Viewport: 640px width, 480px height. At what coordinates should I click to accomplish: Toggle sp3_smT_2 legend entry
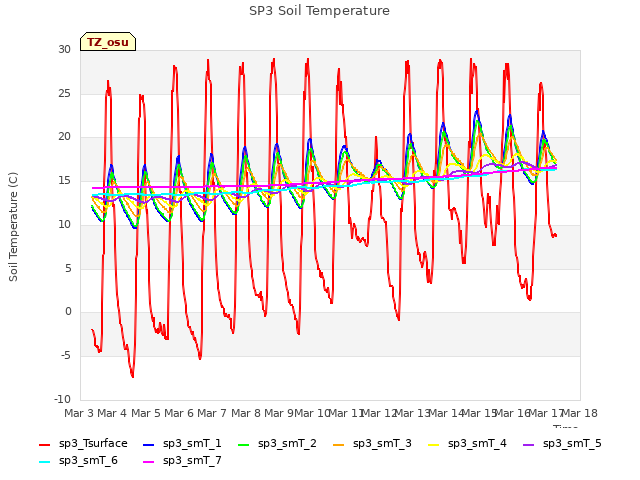tap(277, 444)
